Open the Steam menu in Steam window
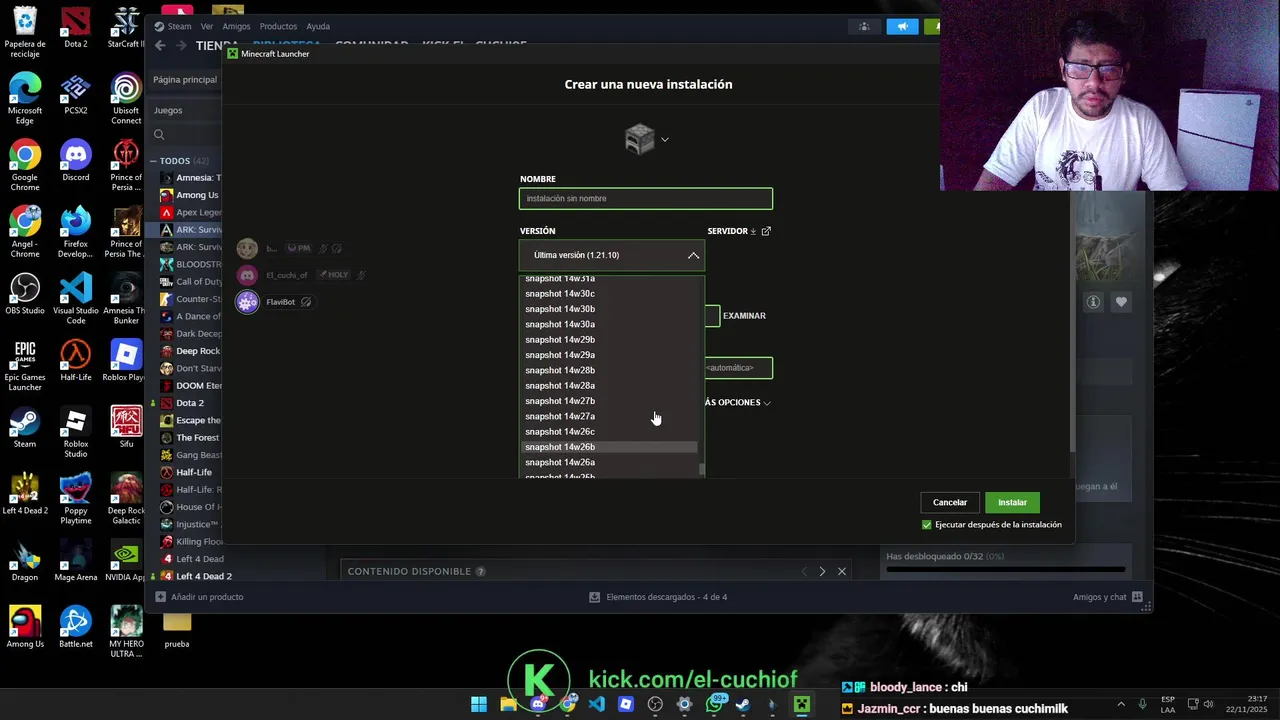Viewport: 1280px width, 720px height. (x=173, y=26)
